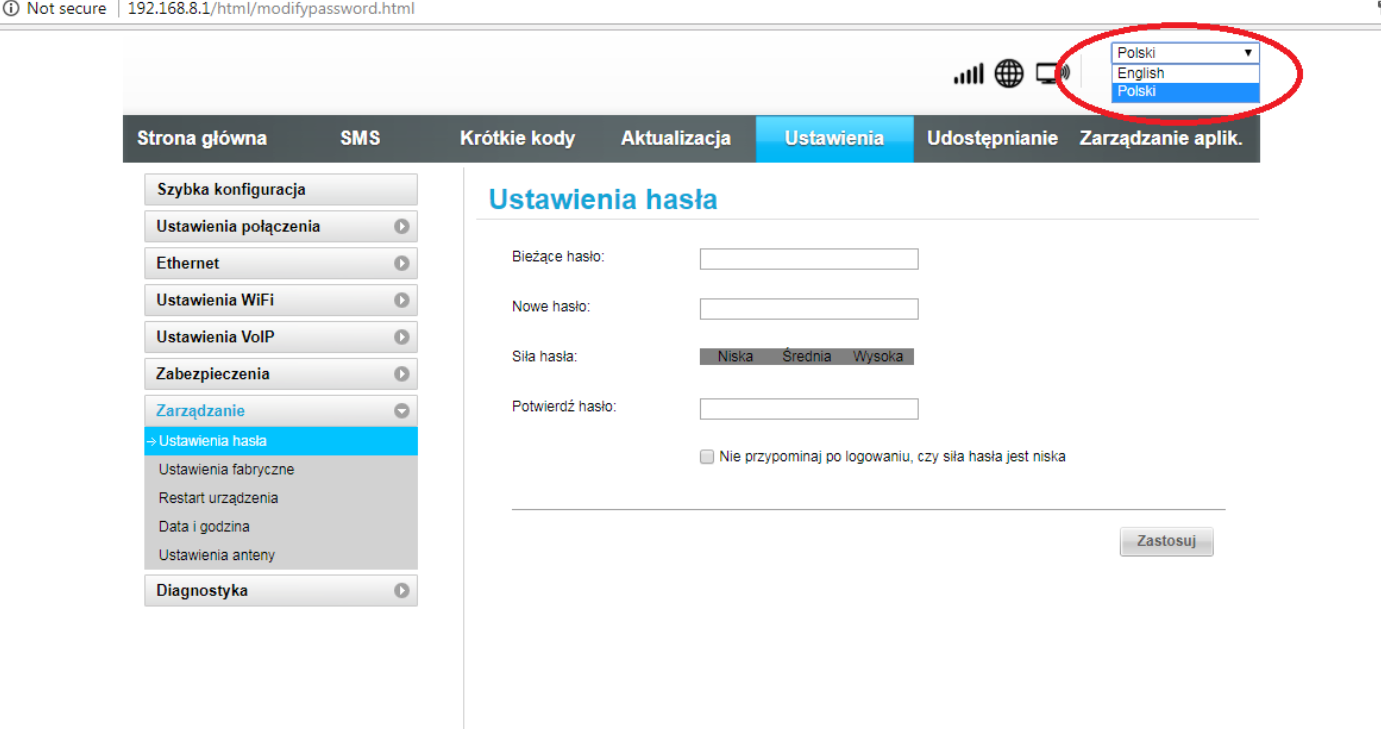This screenshot has height=729, width=1381.
Task: Open the Aktualizacja tab
Action: pos(677,139)
